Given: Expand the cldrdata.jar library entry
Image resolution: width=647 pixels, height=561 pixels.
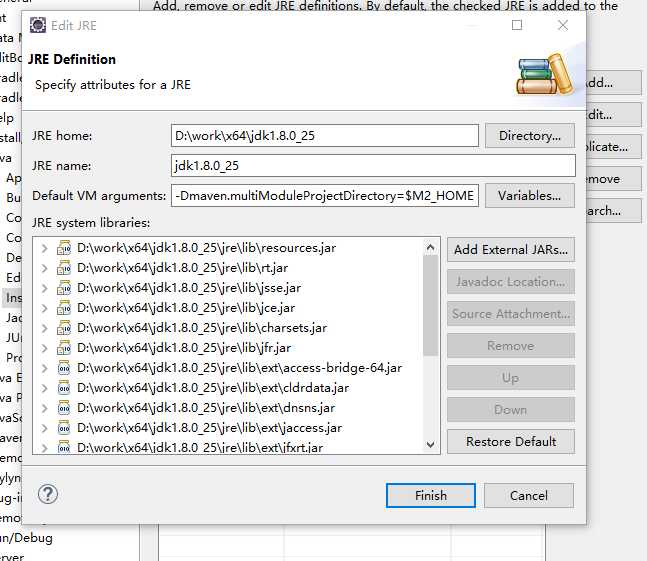Looking at the screenshot, I should (45, 388).
